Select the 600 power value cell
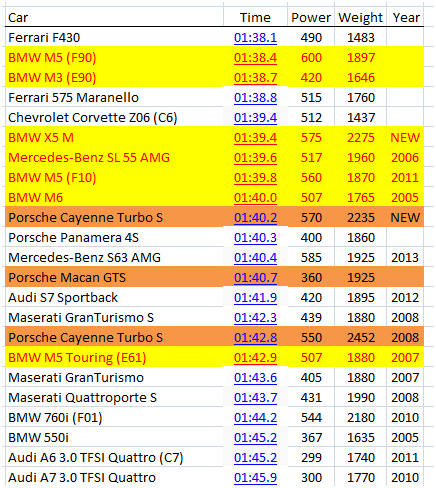 [311, 57]
